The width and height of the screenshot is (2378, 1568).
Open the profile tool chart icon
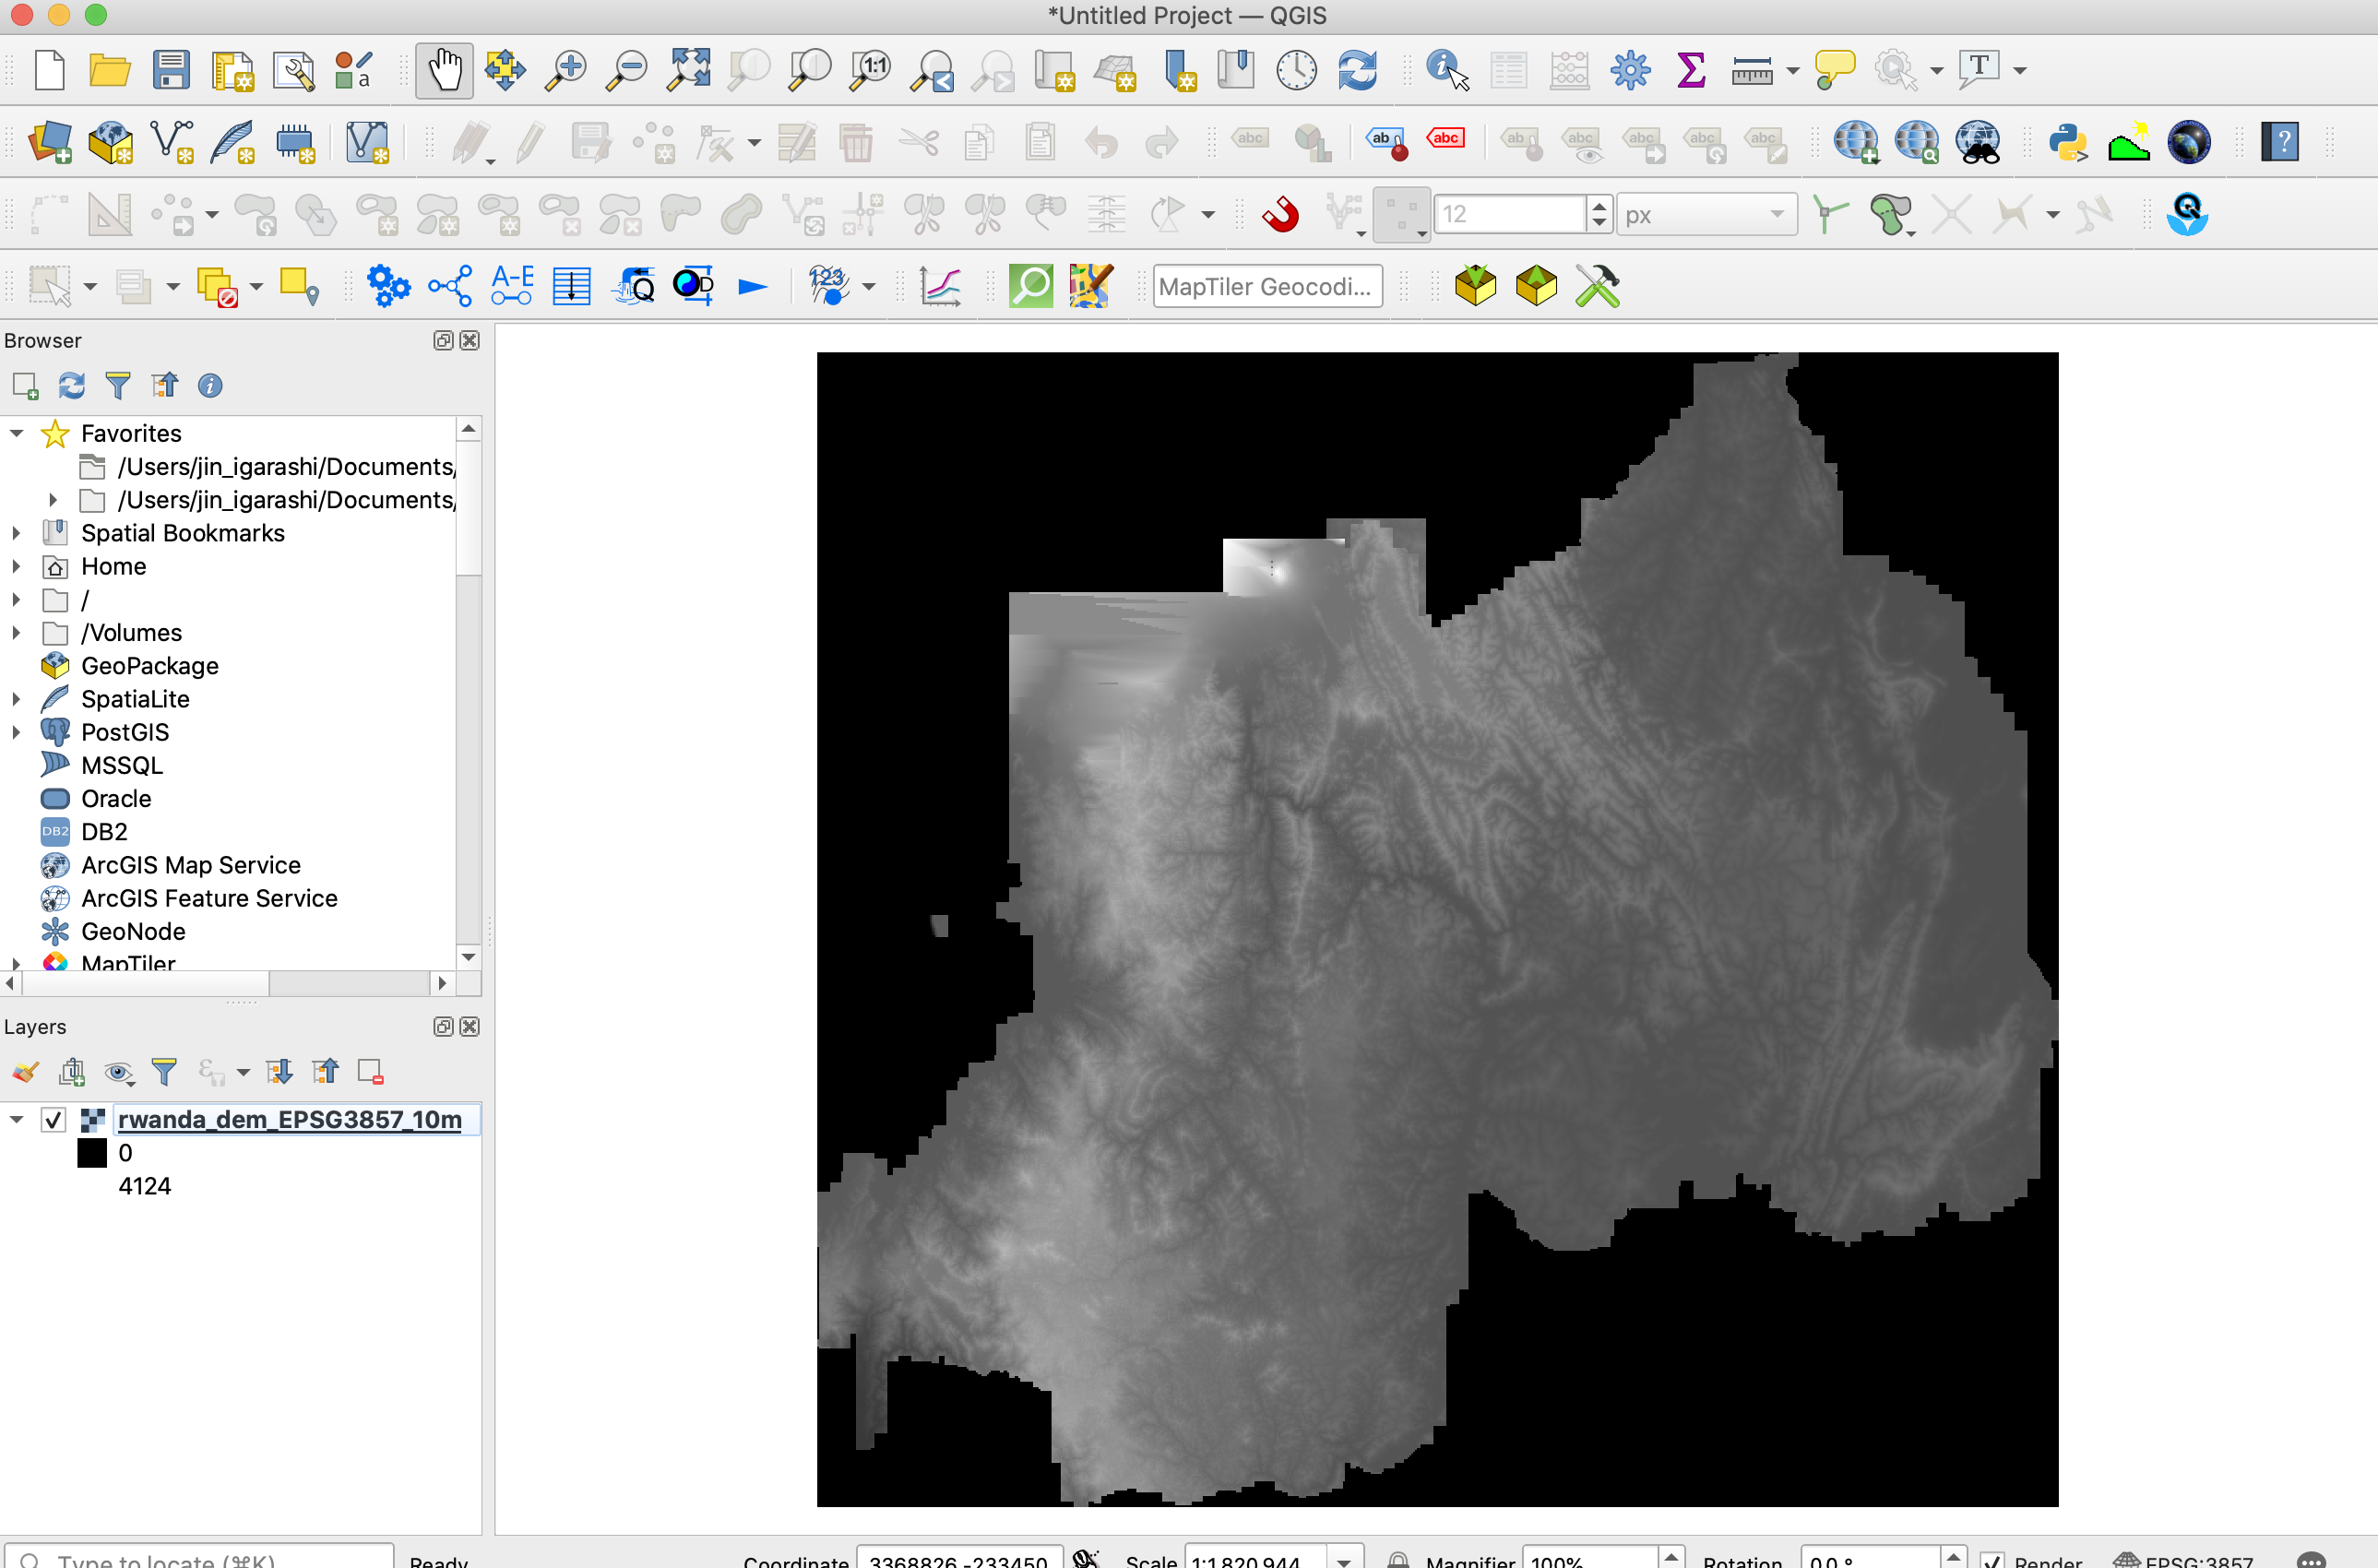tap(940, 286)
